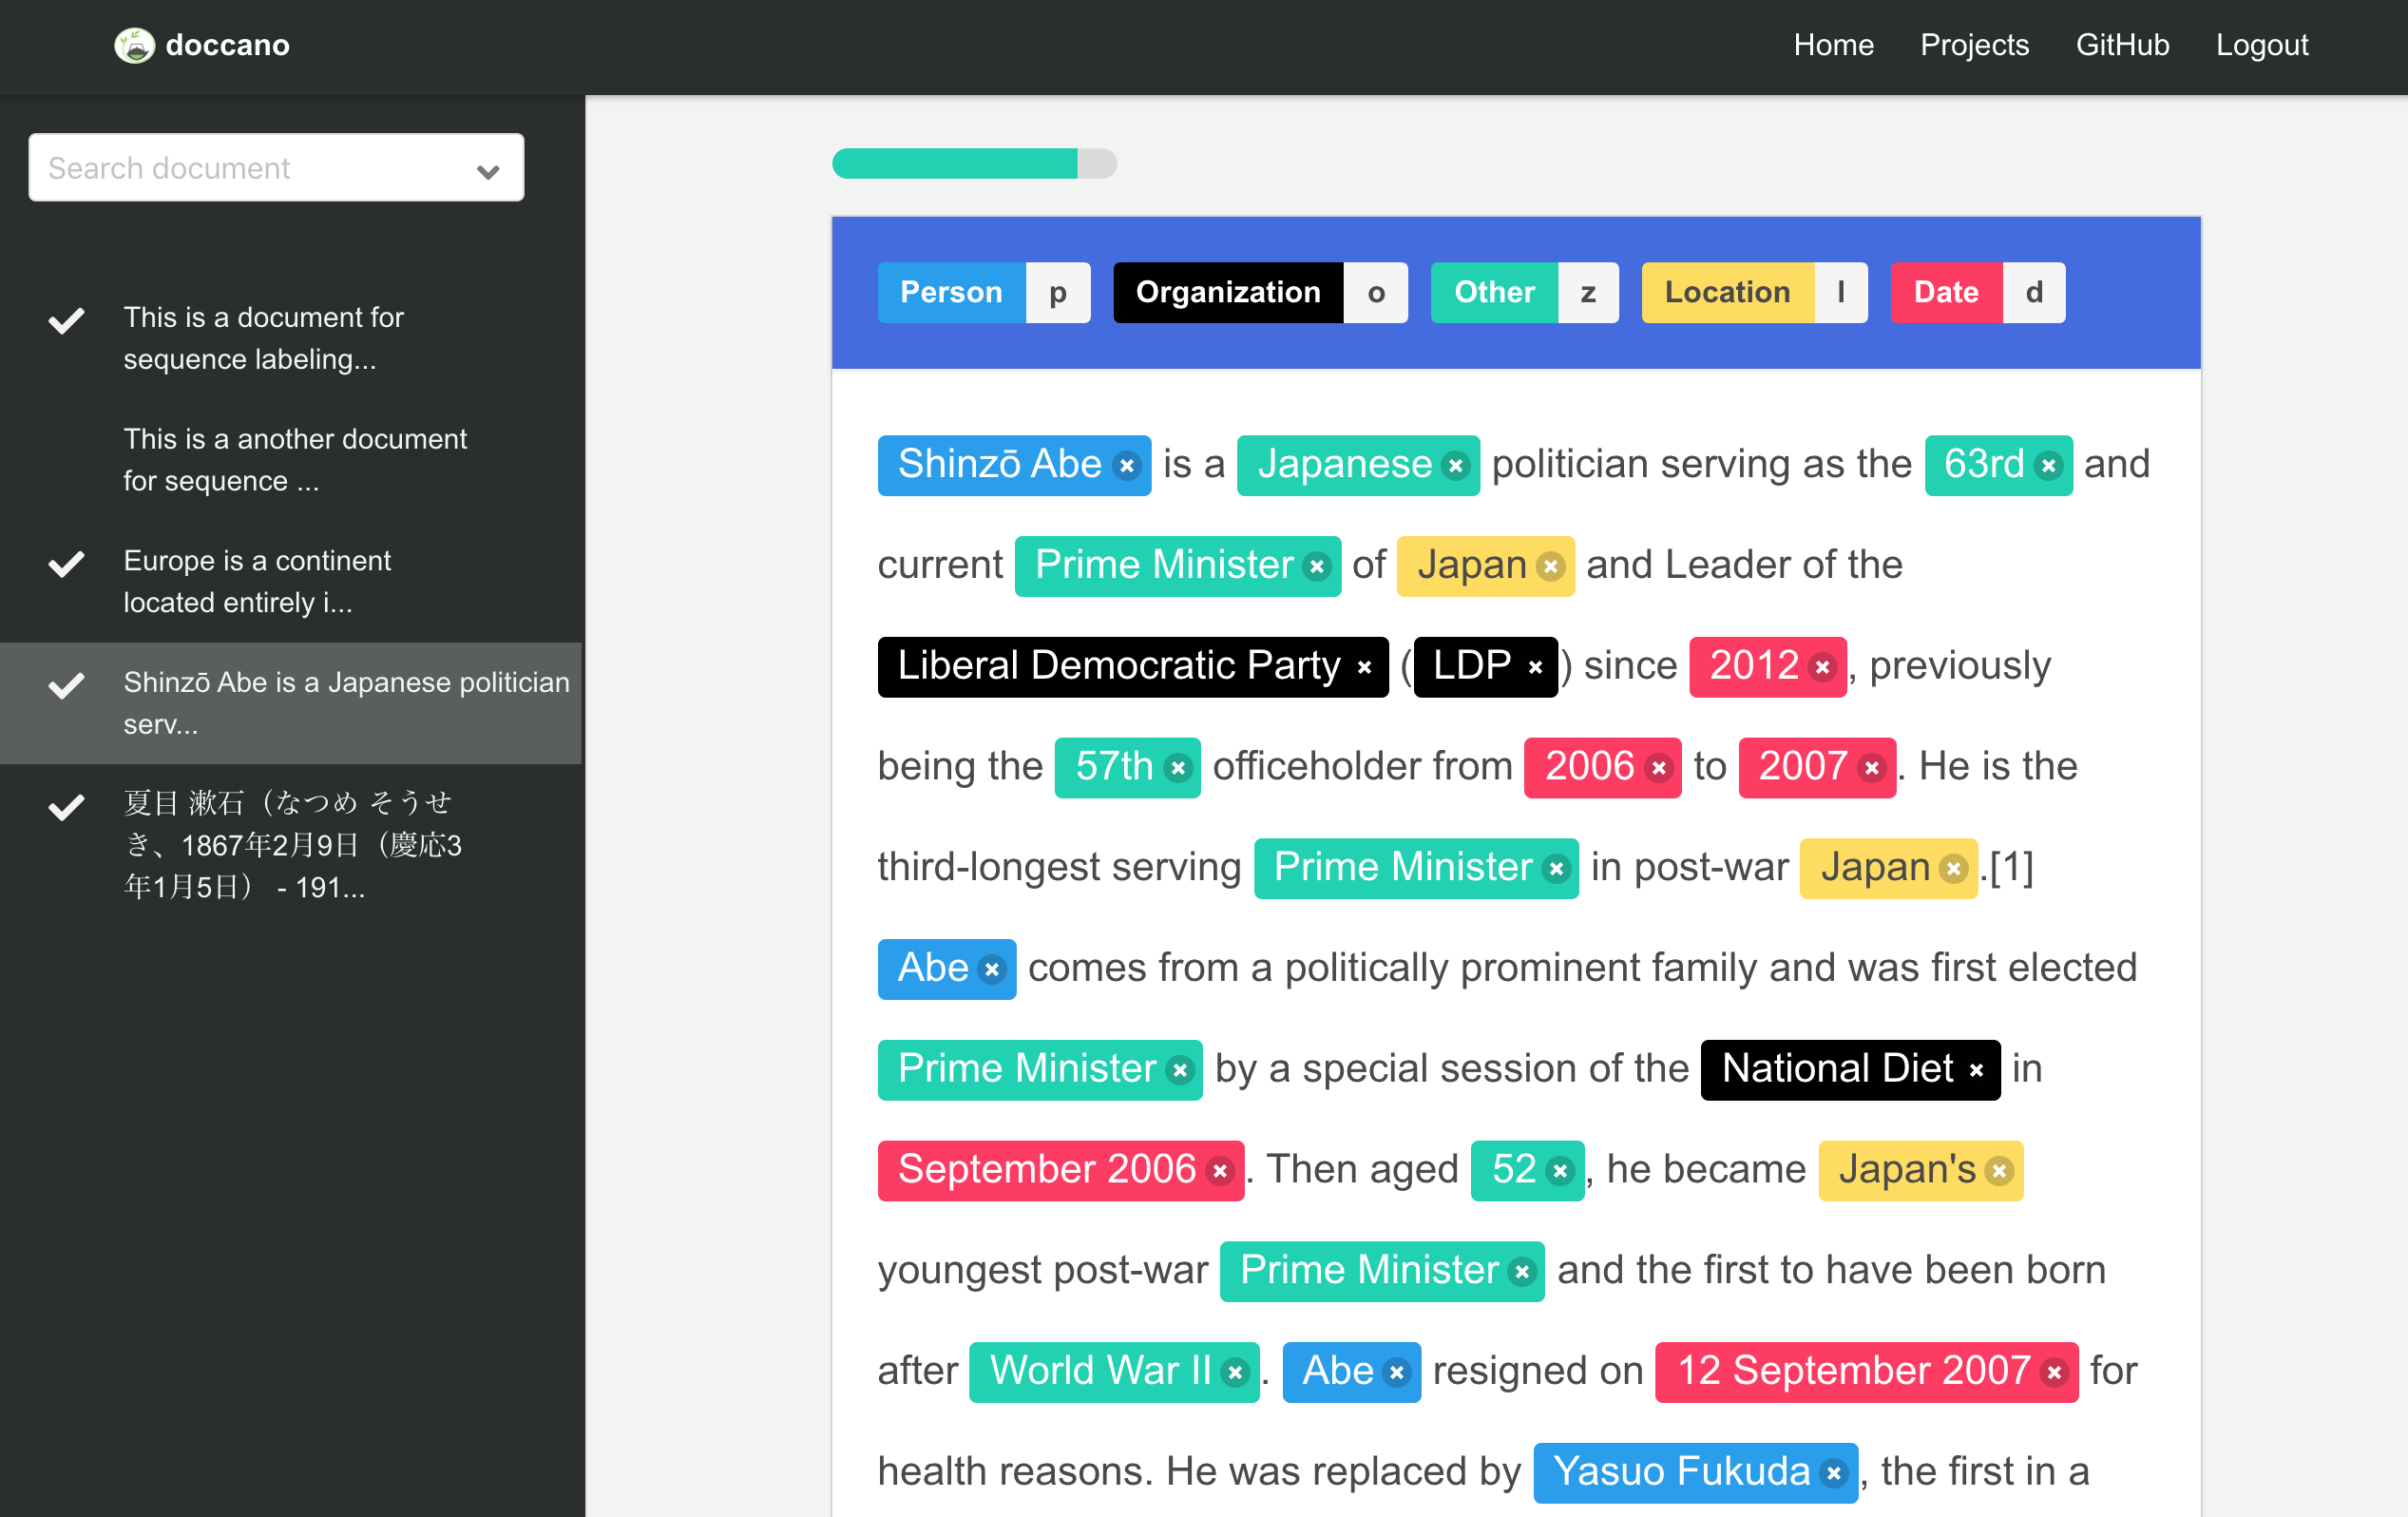The height and width of the screenshot is (1517, 2408).
Task: Open 'This is a another document' item
Action: 295,459
